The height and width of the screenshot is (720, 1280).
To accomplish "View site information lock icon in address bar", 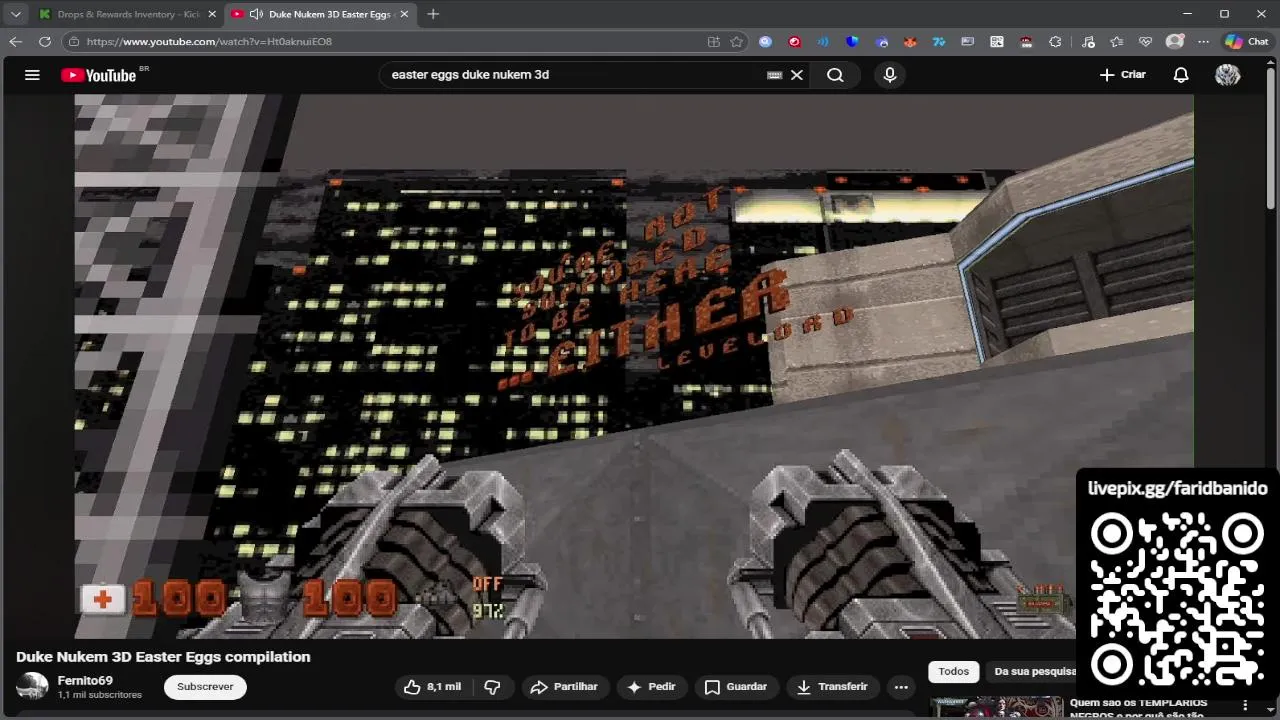I will coord(74,42).
